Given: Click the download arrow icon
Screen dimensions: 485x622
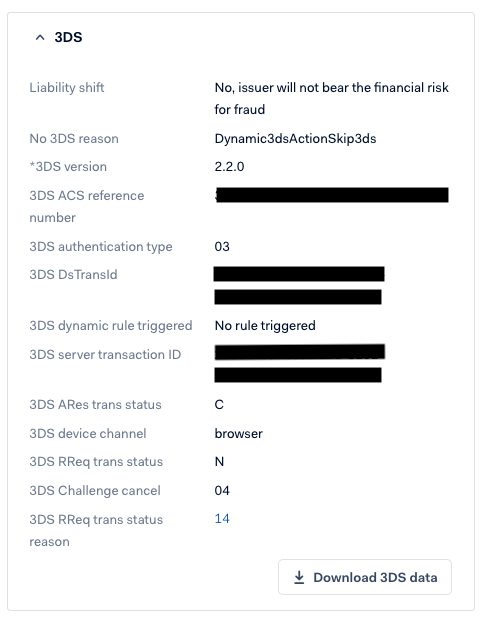Looking at the screenshot, I should point(299,578).
